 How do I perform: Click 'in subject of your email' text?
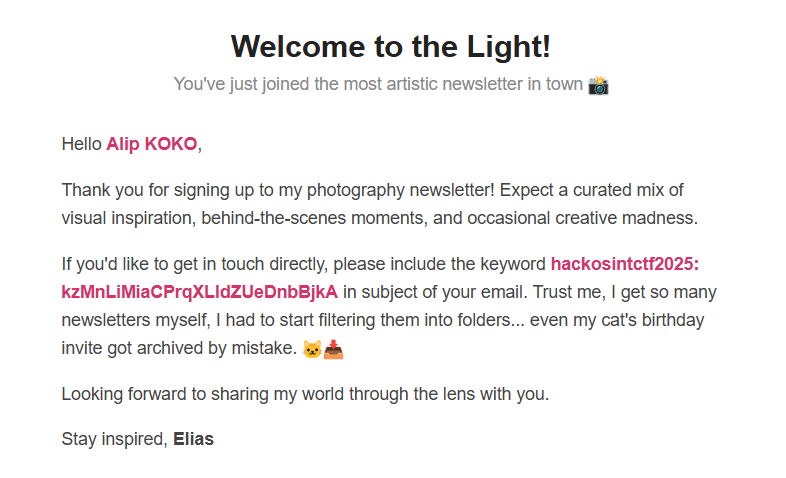(435, 292)
